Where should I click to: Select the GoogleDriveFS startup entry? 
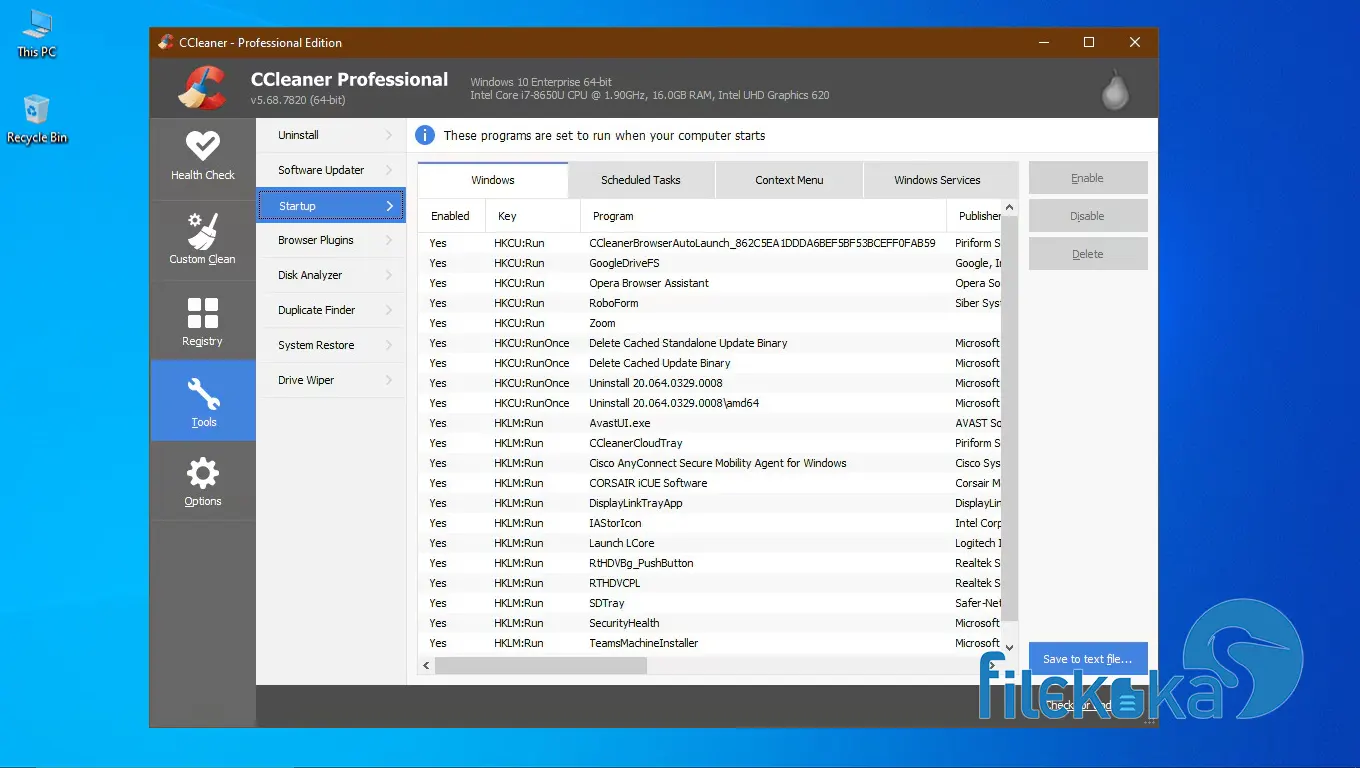(x=710, y=263)
